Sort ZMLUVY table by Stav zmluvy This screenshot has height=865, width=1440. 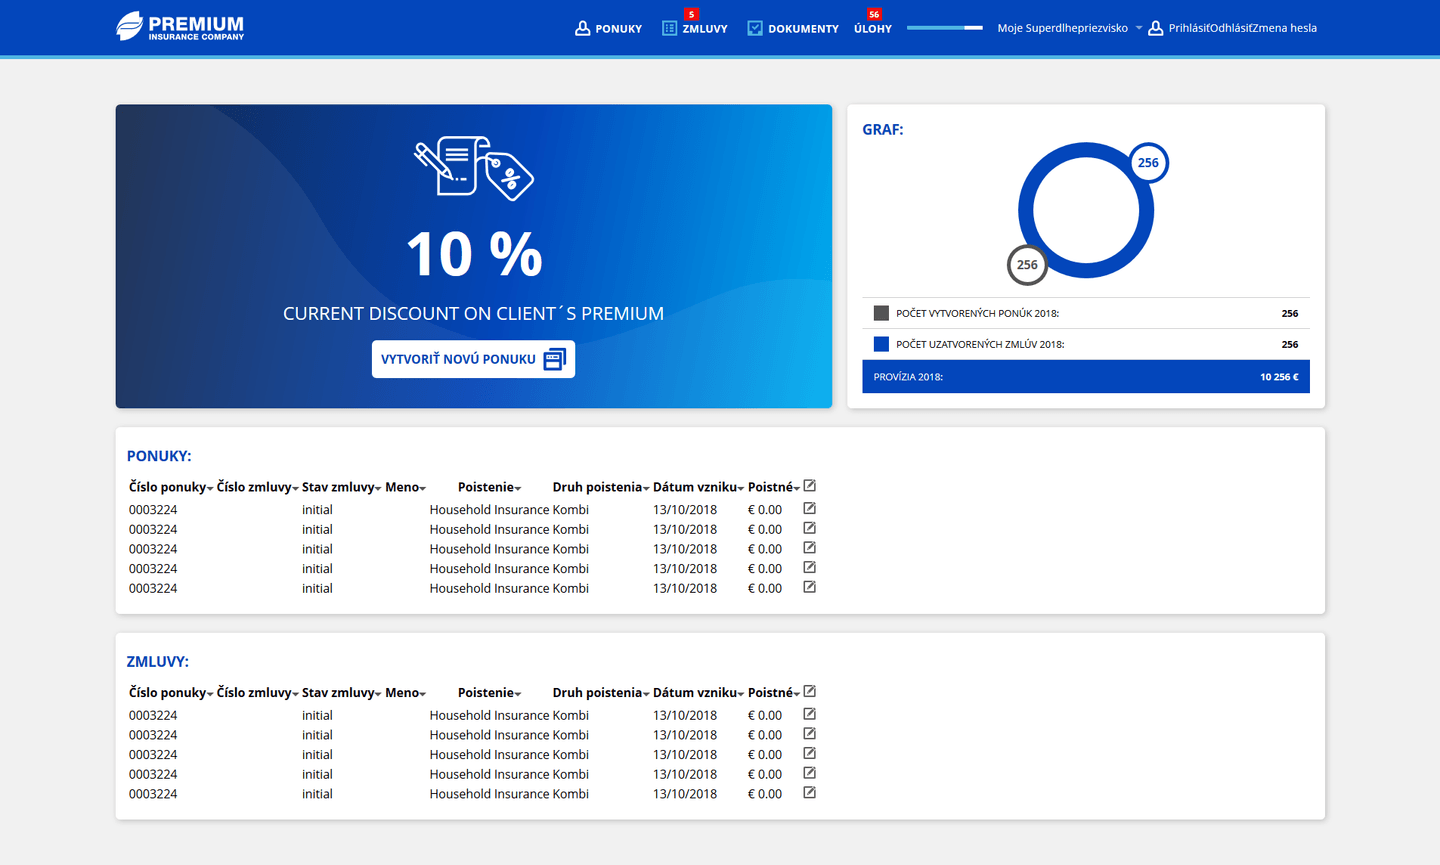click(x=342, y=693)
